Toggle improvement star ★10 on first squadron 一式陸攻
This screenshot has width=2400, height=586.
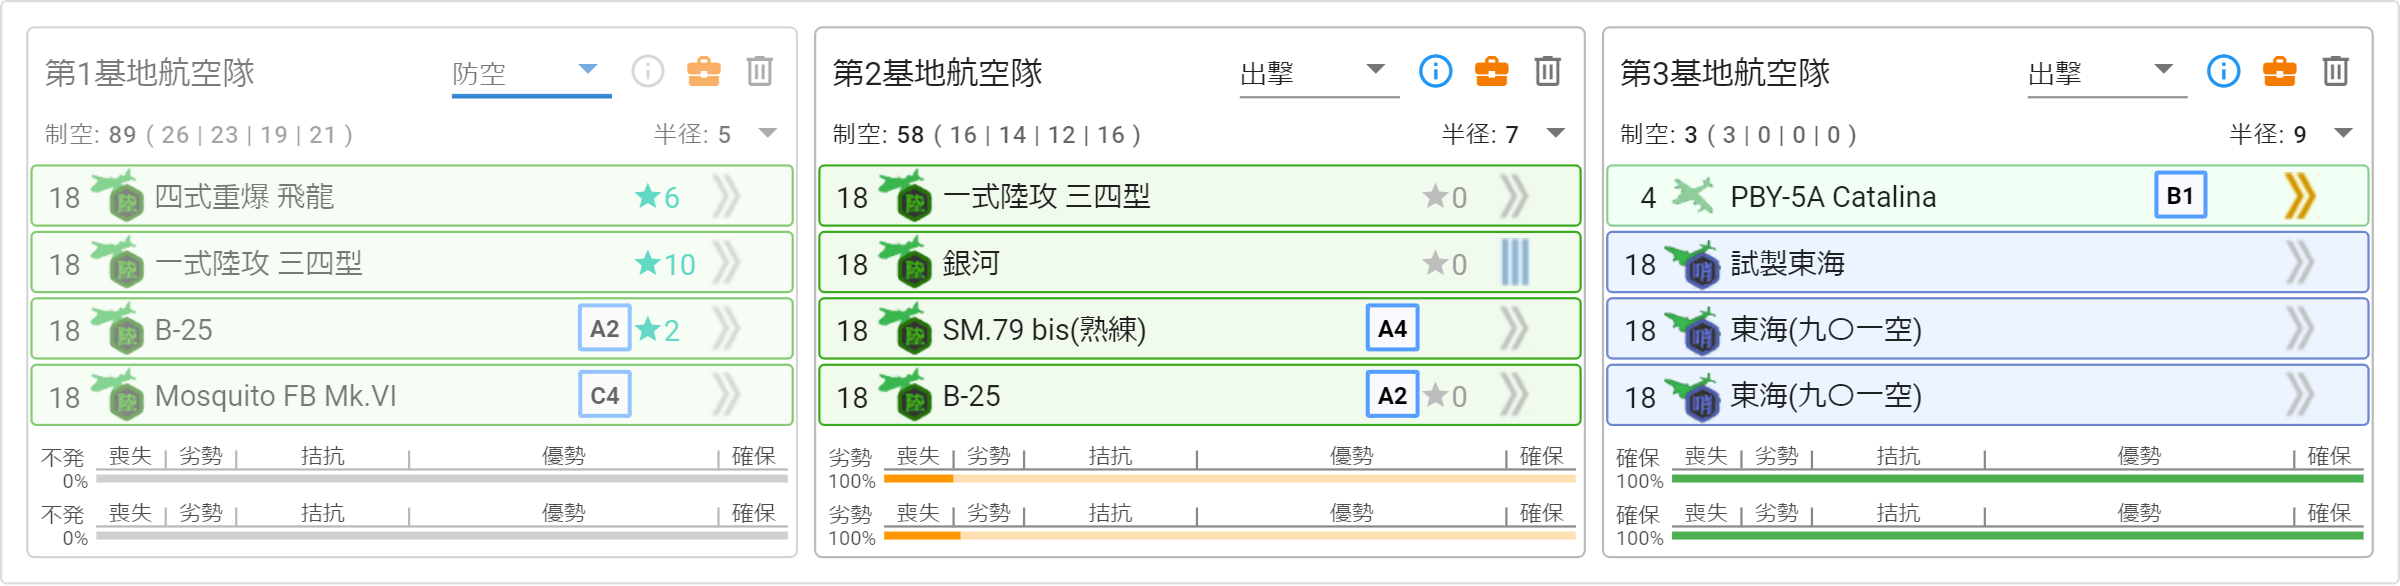(665, 264)
